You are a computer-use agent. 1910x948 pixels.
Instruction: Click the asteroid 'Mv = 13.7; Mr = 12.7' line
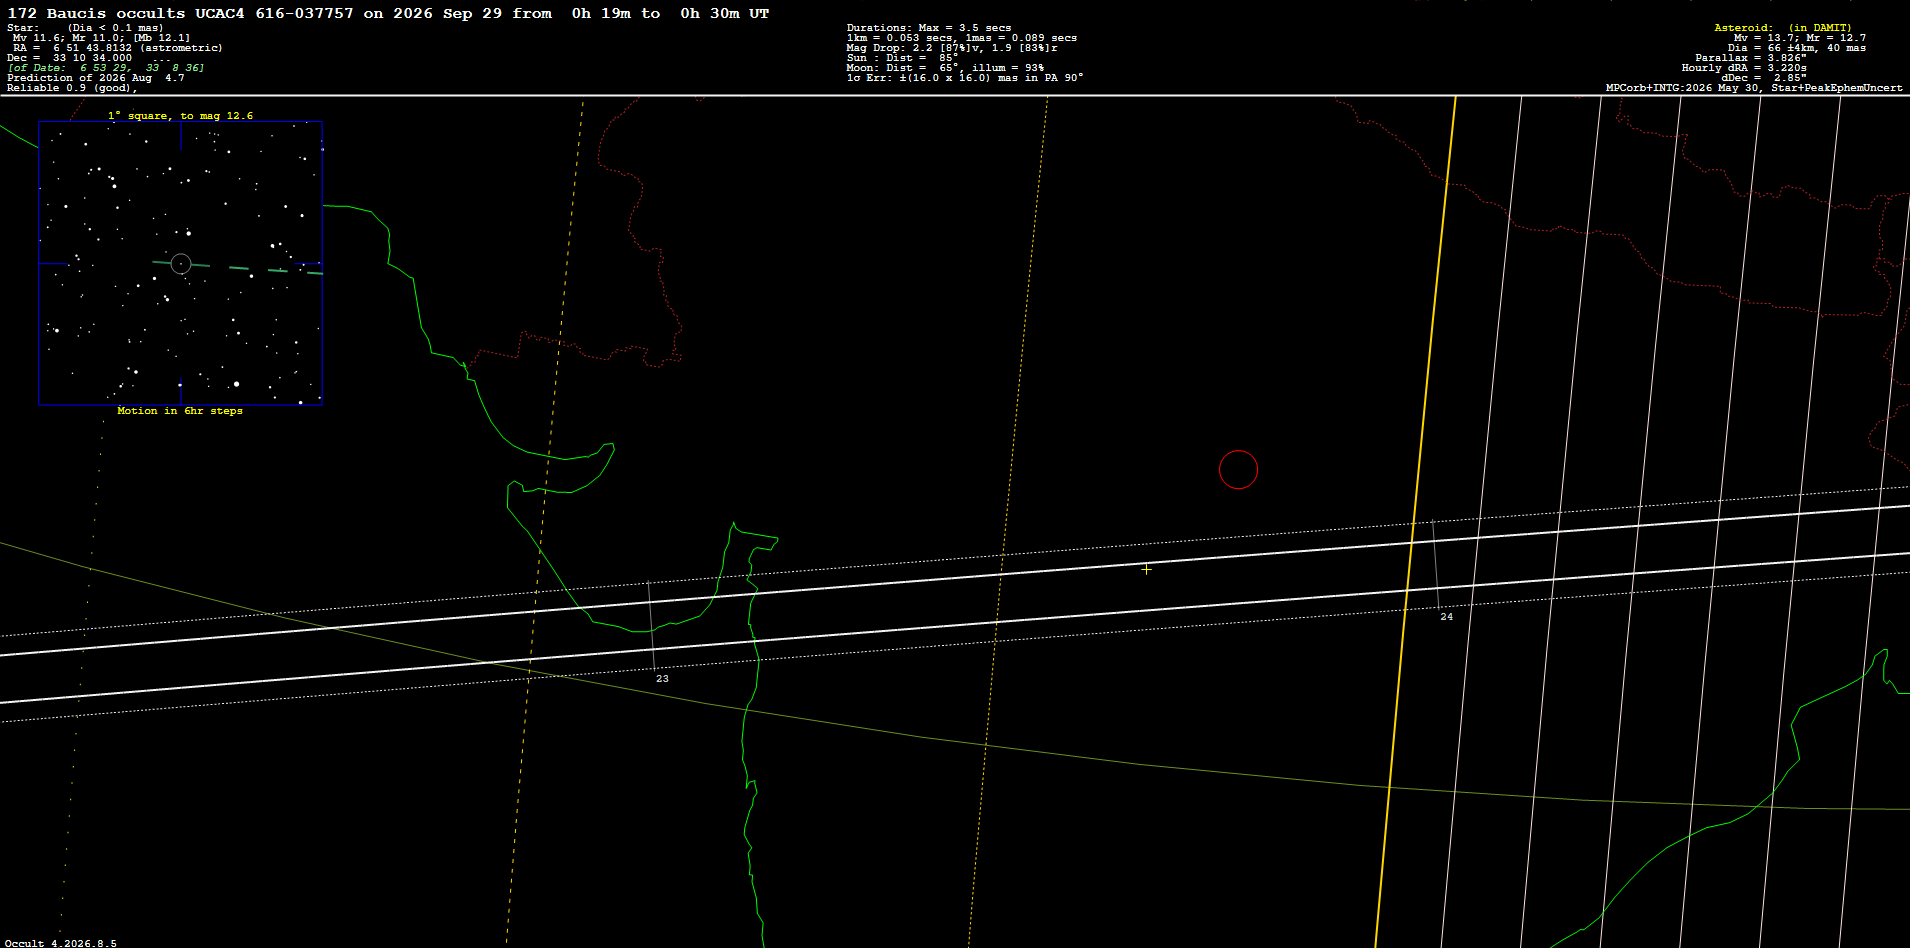pyautogui.click(x=1800, y=38)
